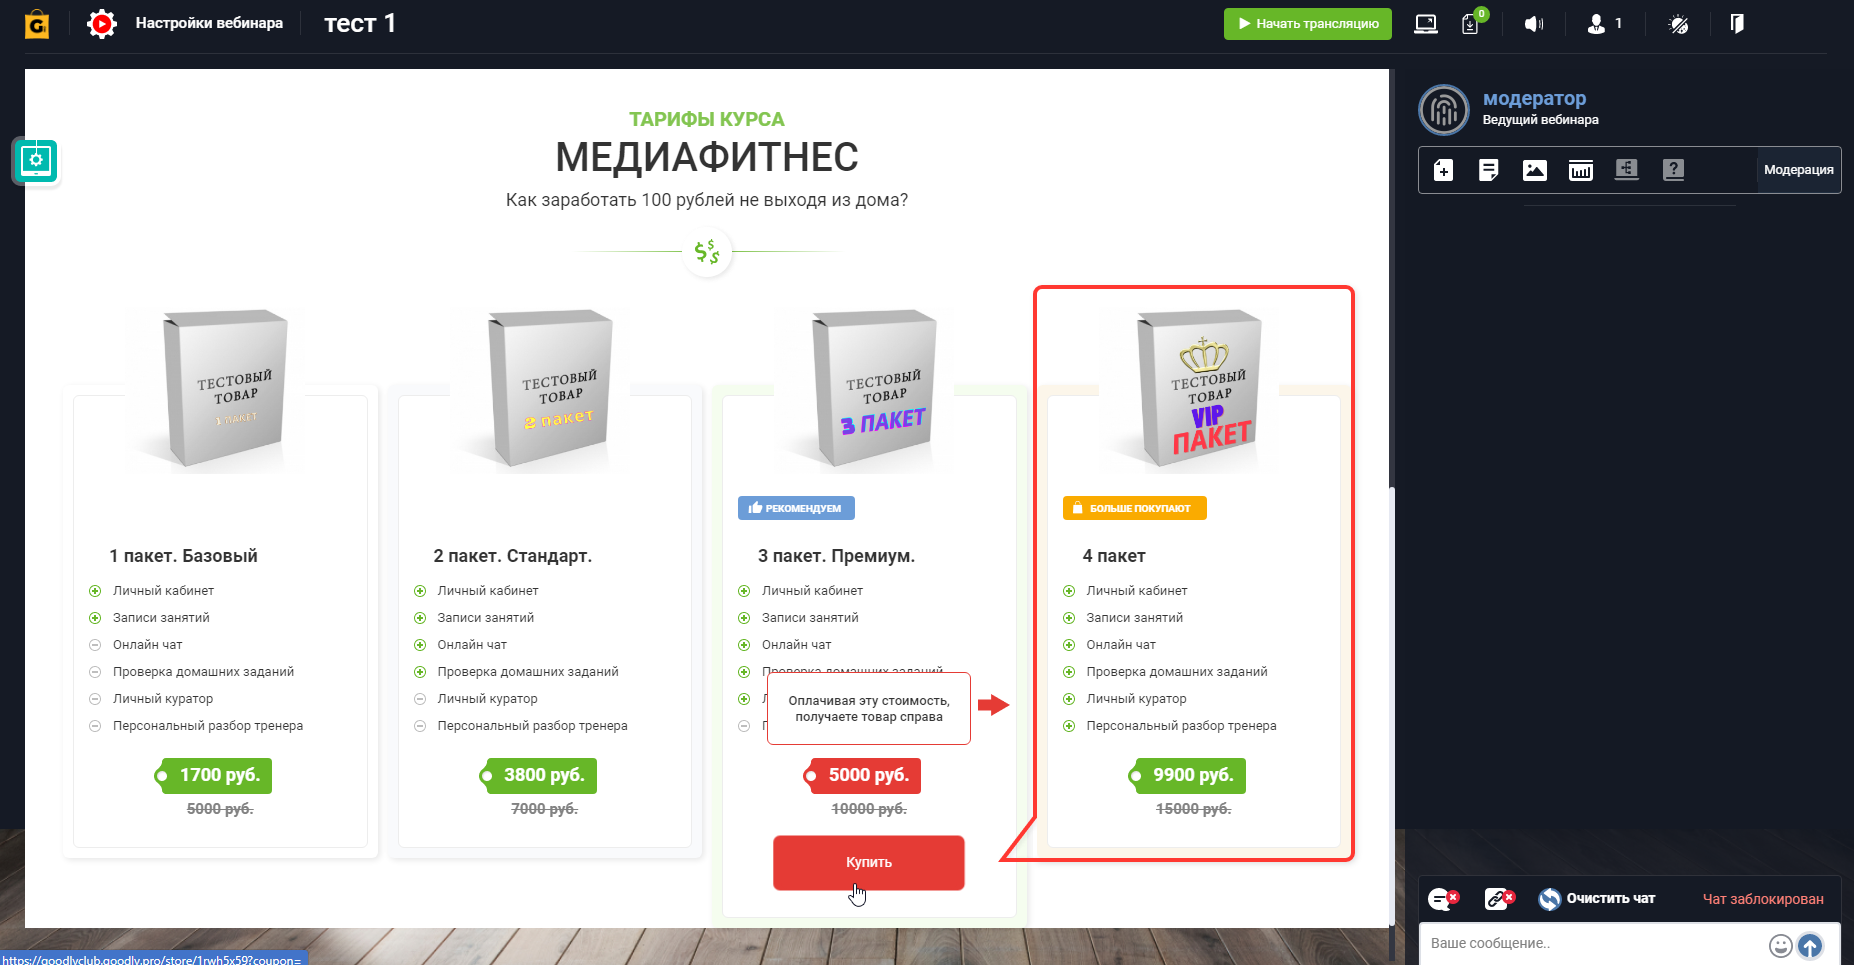Click the red Купить button
Screen dimensions: 1854x965
pos(868,862)
